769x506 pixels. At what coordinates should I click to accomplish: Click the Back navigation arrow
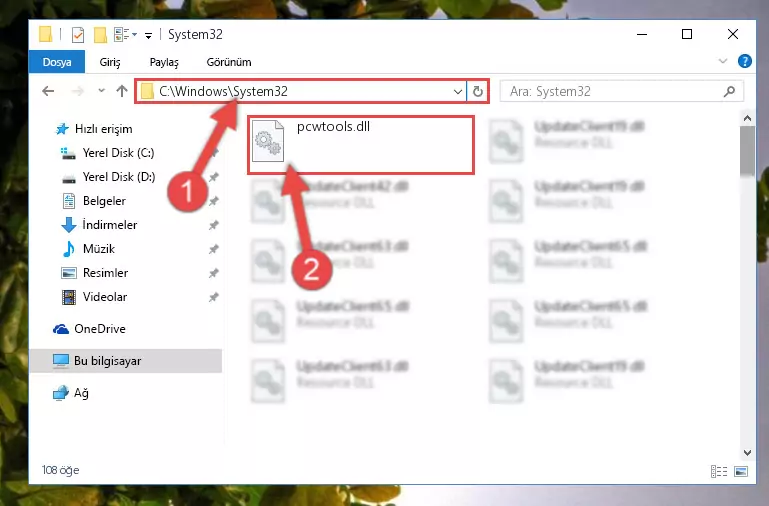pos(48,91)
